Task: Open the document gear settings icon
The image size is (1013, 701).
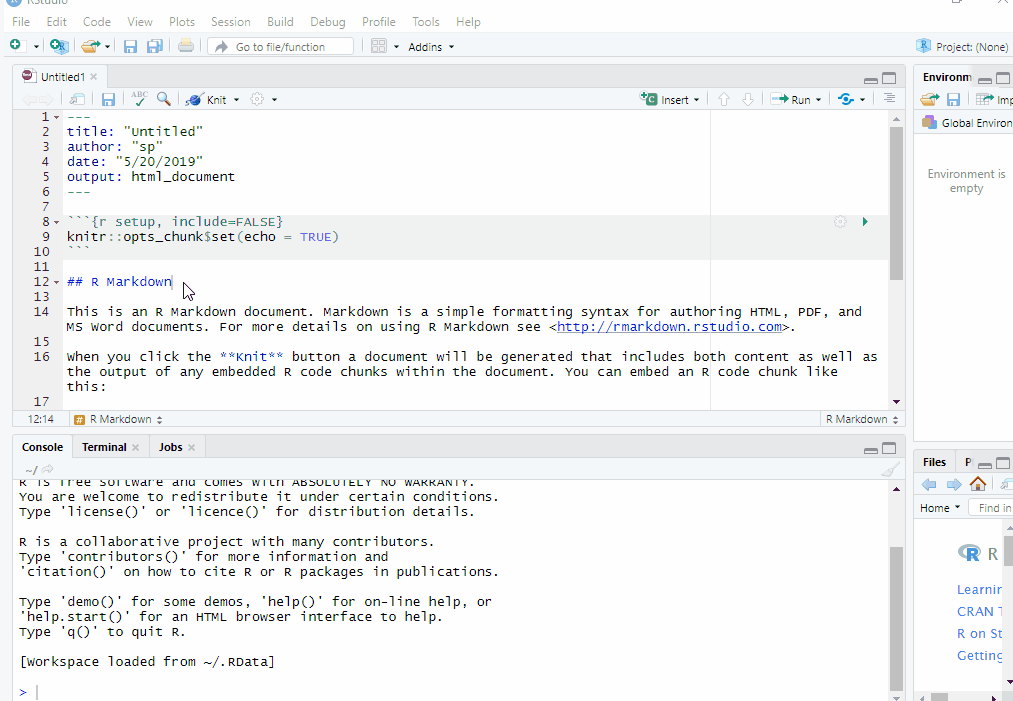Action: (257, 99)
